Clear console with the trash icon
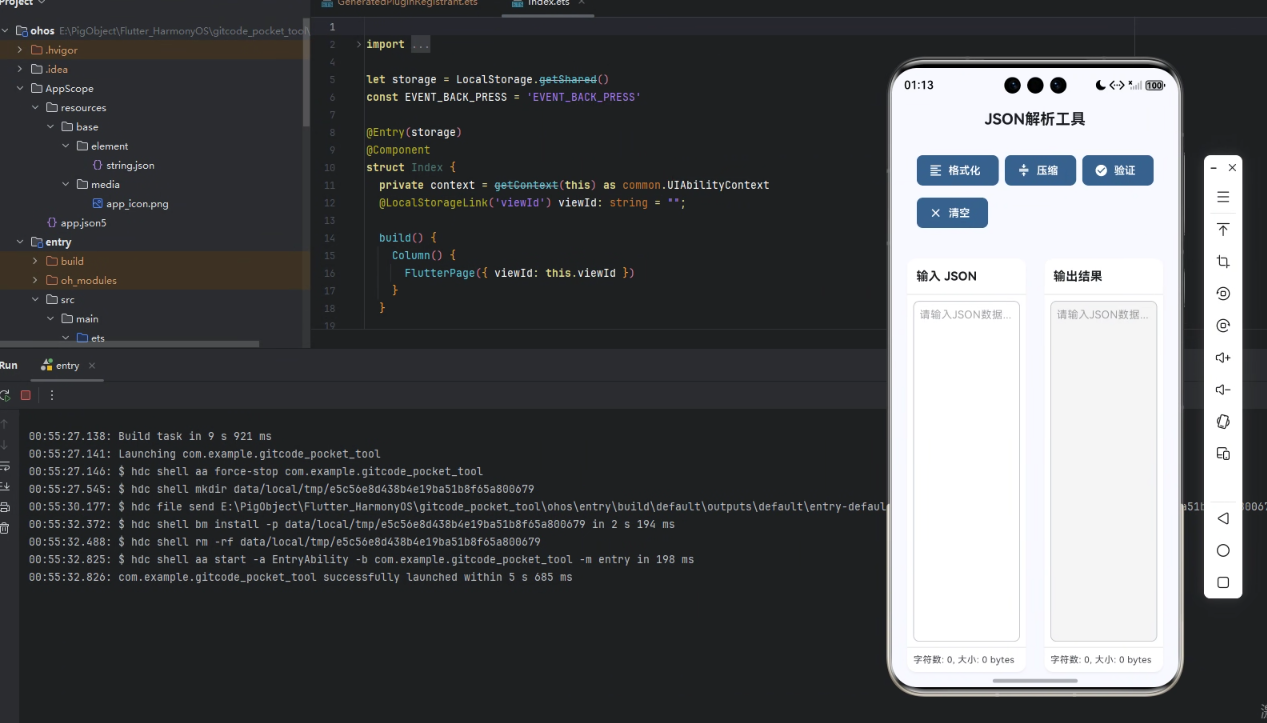The image size is (1267, 723). tap(5, 528)
